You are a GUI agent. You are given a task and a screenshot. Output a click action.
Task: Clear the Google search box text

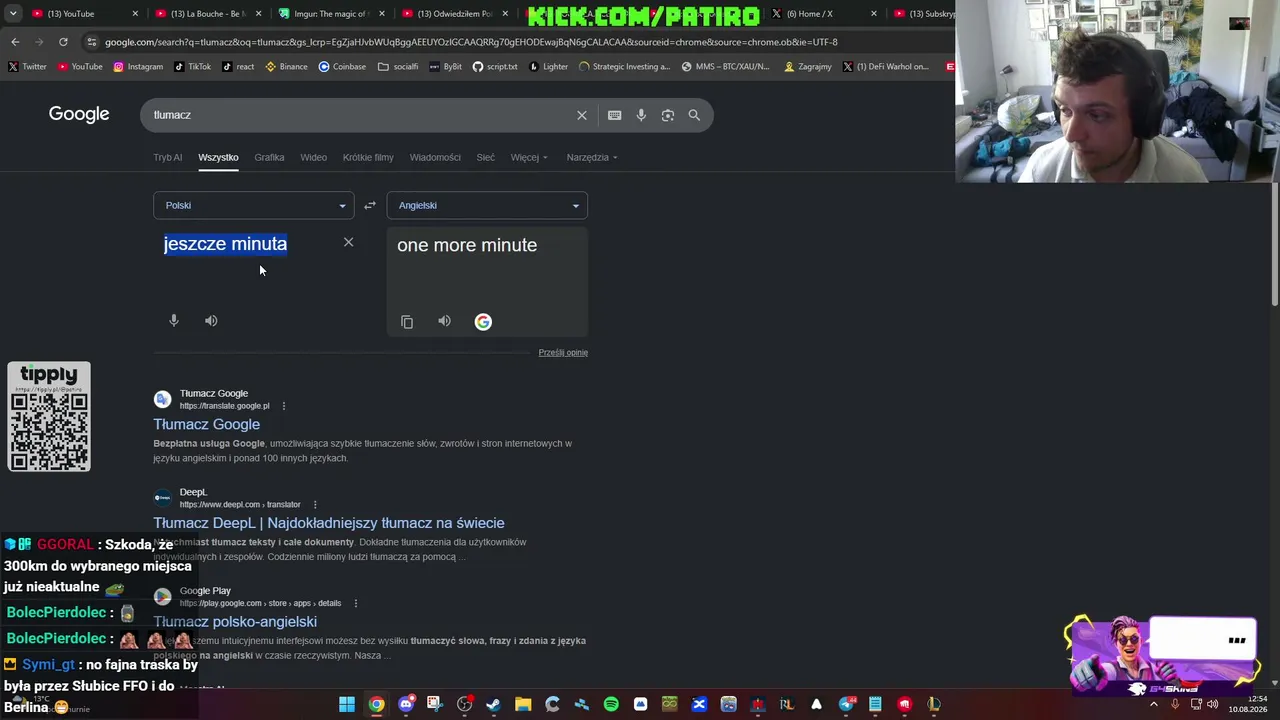click(582, 115)
